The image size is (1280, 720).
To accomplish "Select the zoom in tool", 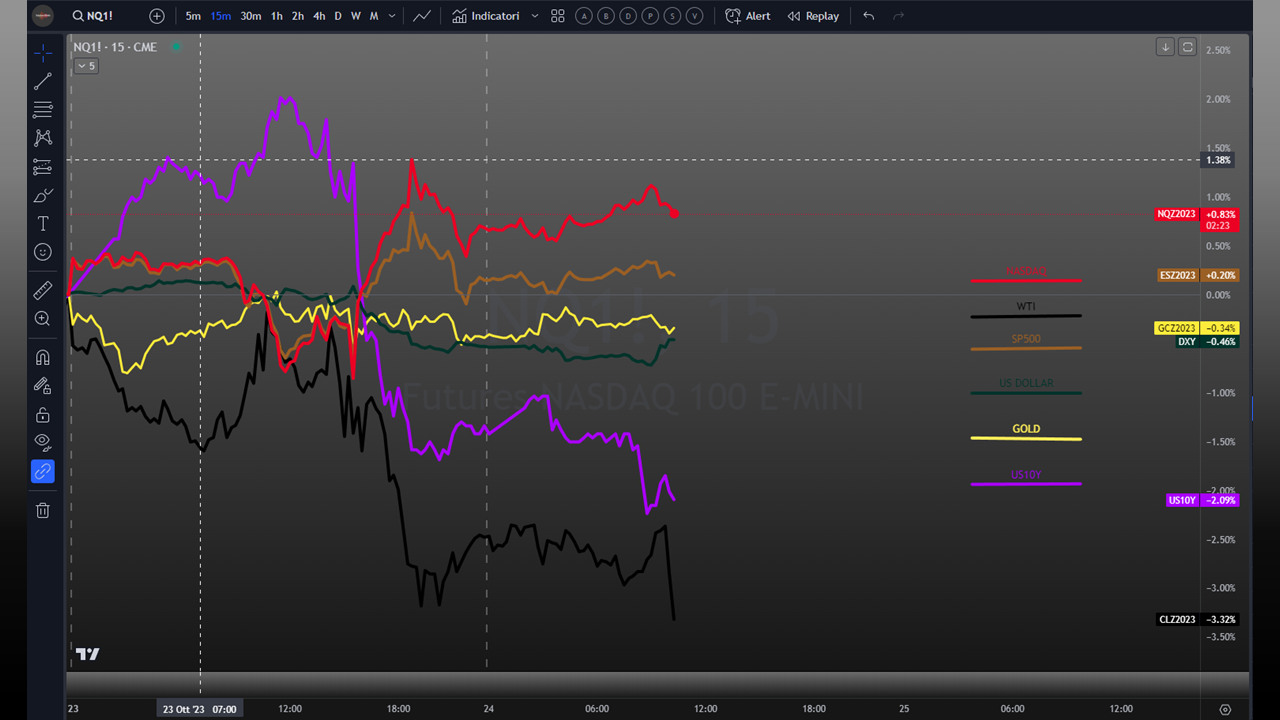I will 43,319.
